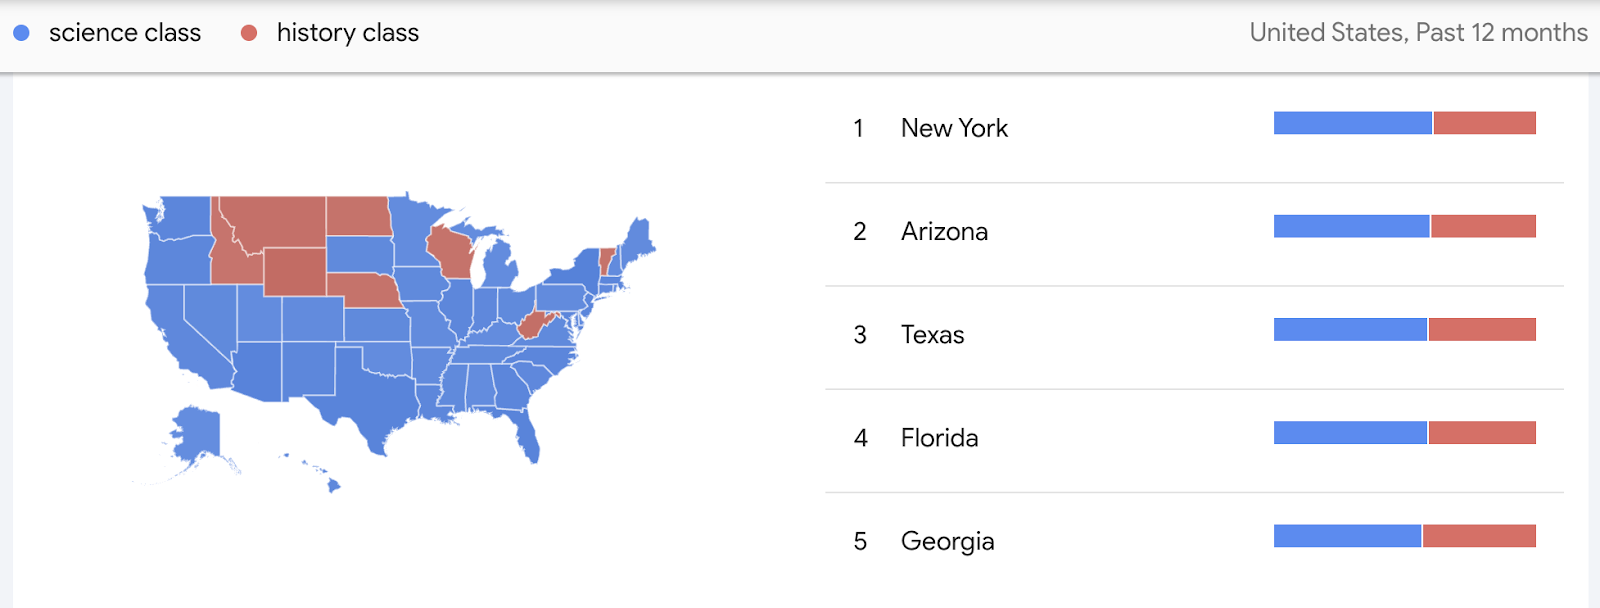Select Alaska on the US map
The image size is (1600, 608).
[197, 435]
